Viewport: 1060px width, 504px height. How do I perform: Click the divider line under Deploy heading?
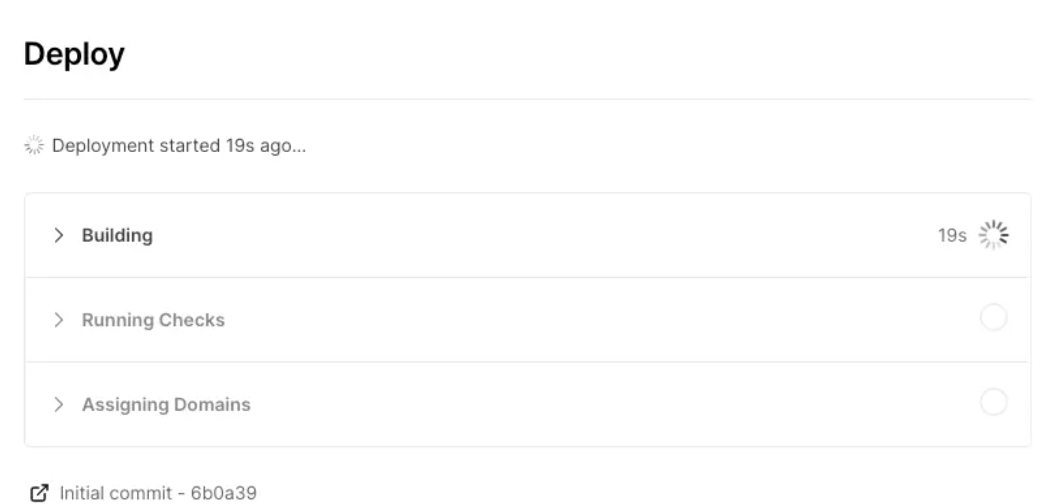click(x=527, y=99)
